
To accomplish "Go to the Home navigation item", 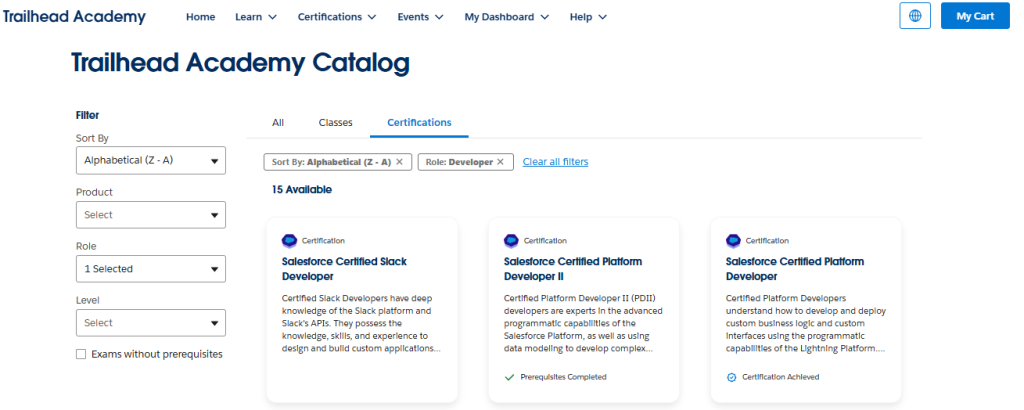I will pyautogui.click(x=200, y=17).
